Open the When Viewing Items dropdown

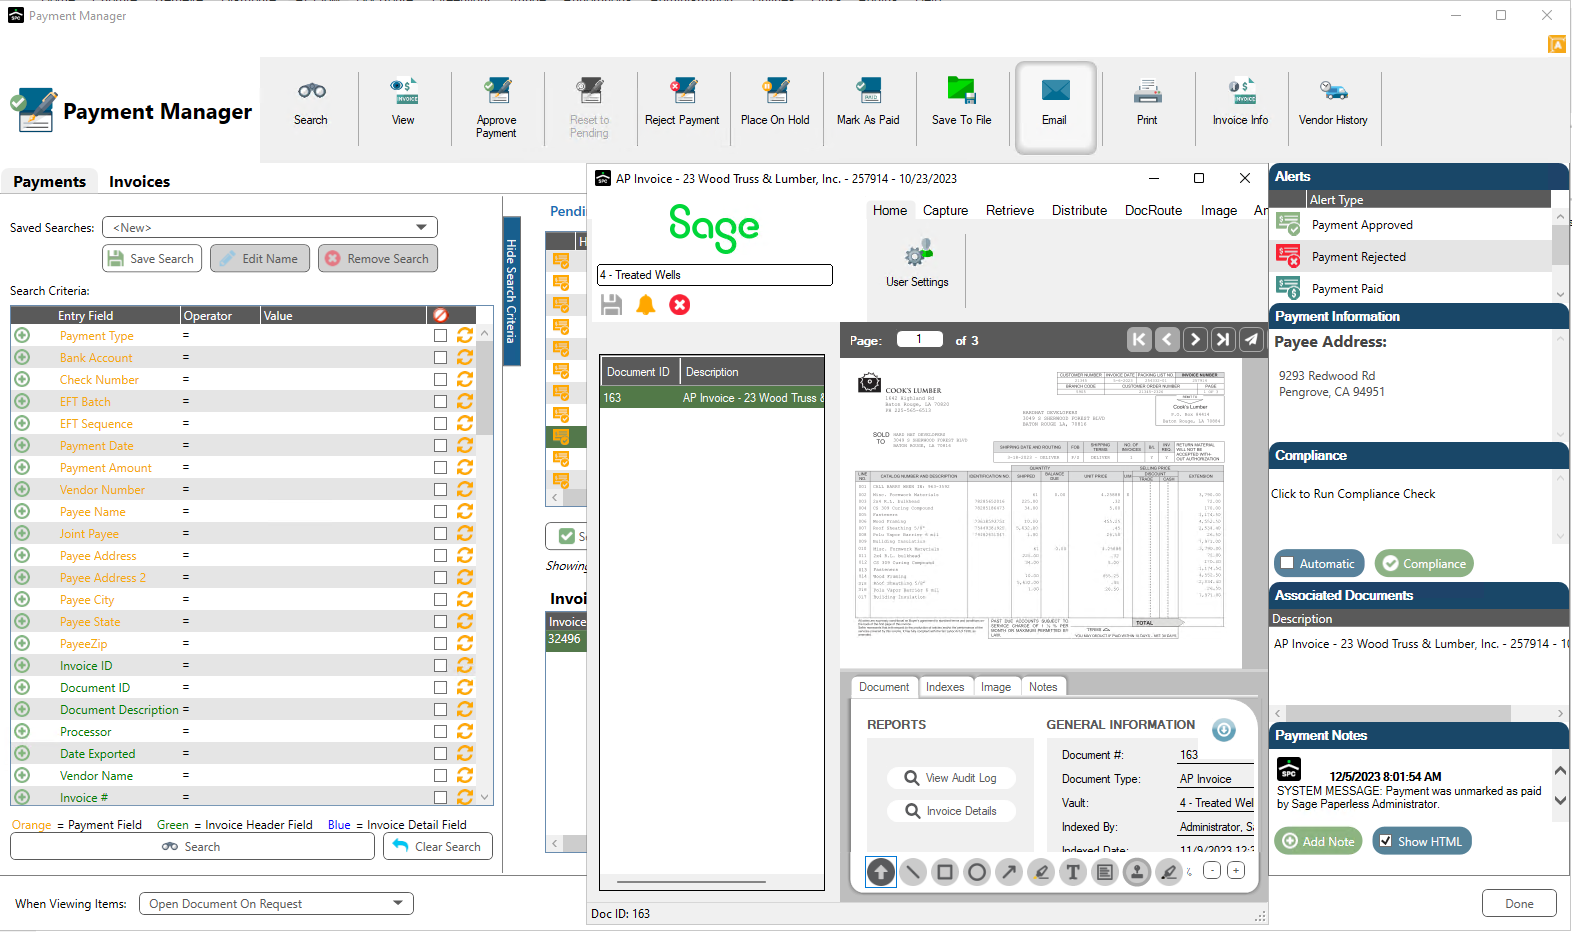click(x=276, y=903)
